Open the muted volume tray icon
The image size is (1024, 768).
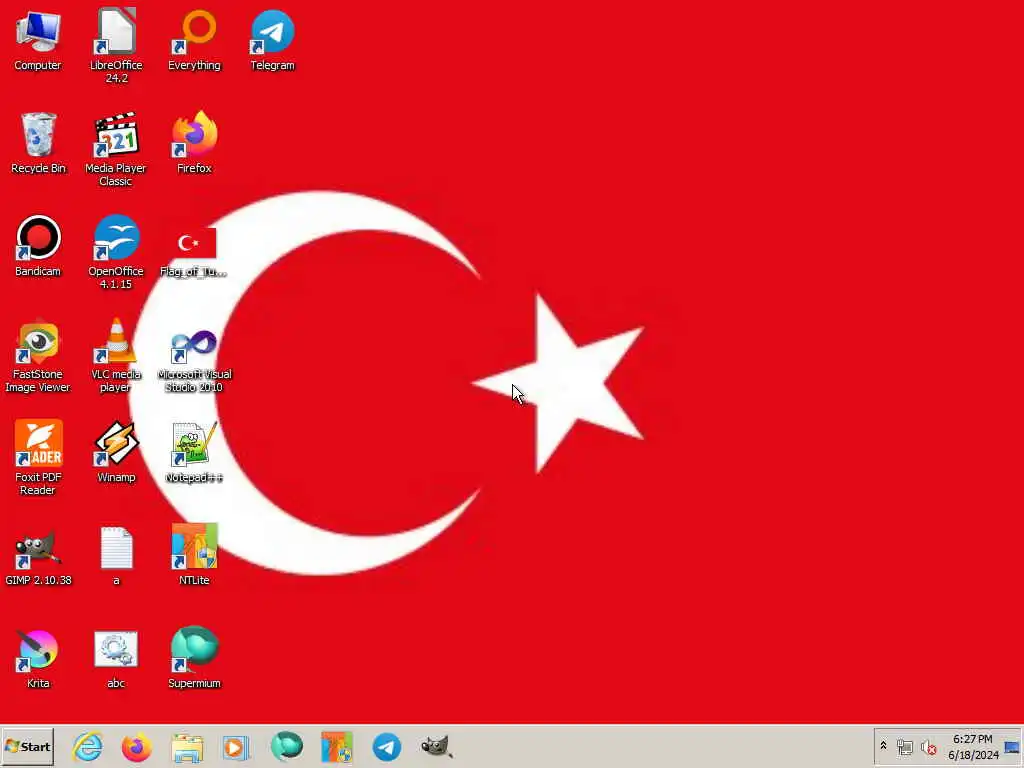929,747
